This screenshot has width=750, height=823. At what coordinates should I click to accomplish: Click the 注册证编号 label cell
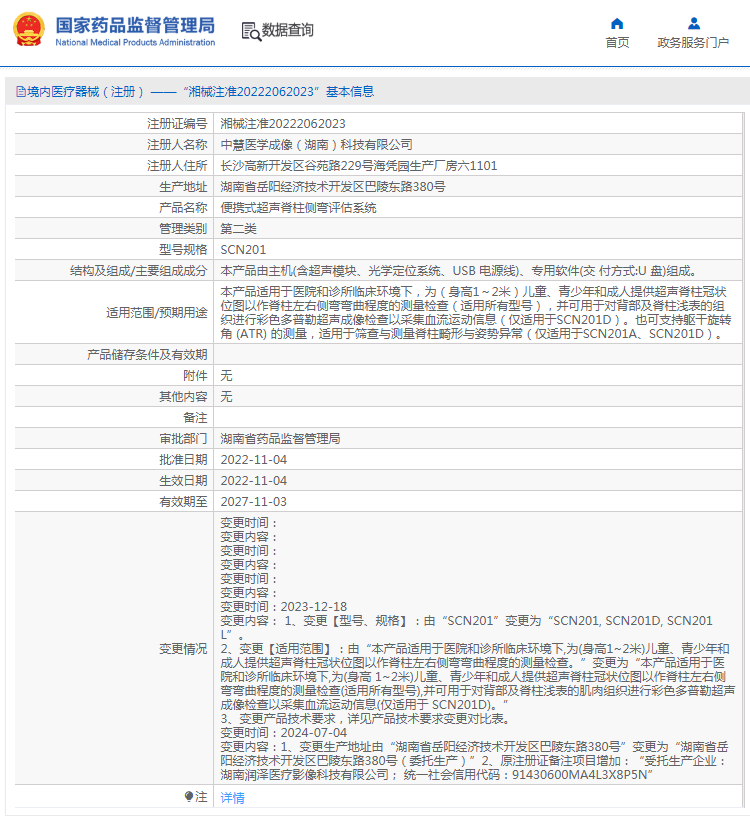[113, 124]
